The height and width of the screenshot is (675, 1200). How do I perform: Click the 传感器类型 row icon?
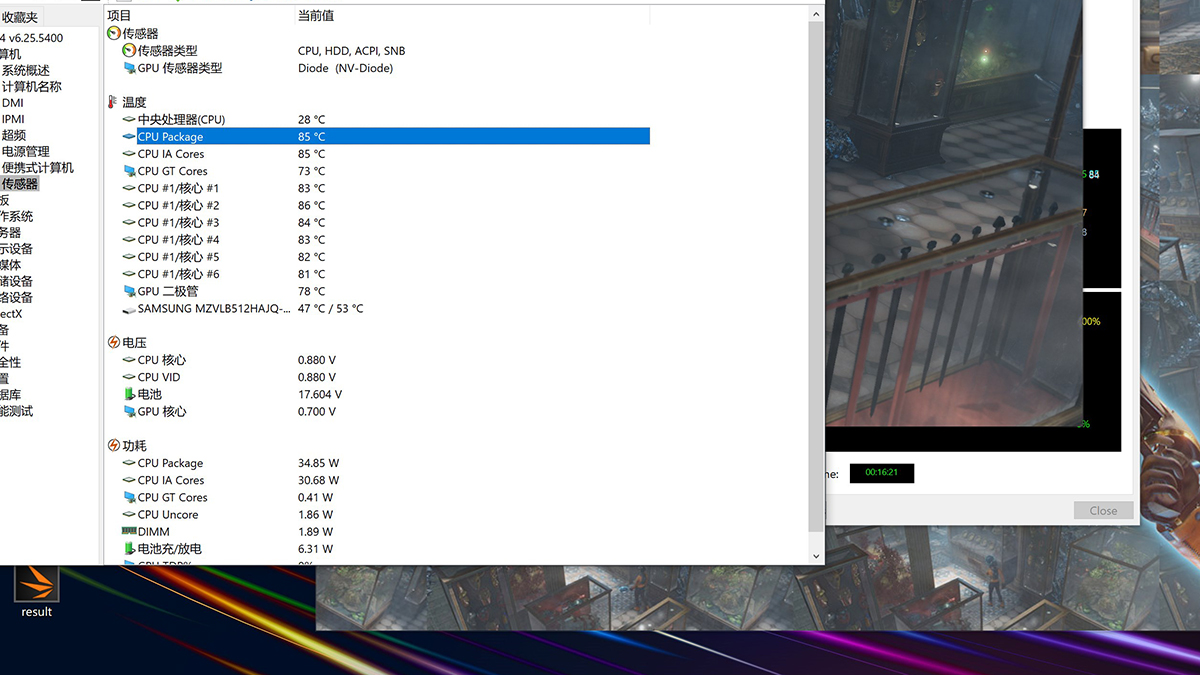pos(129,50)
